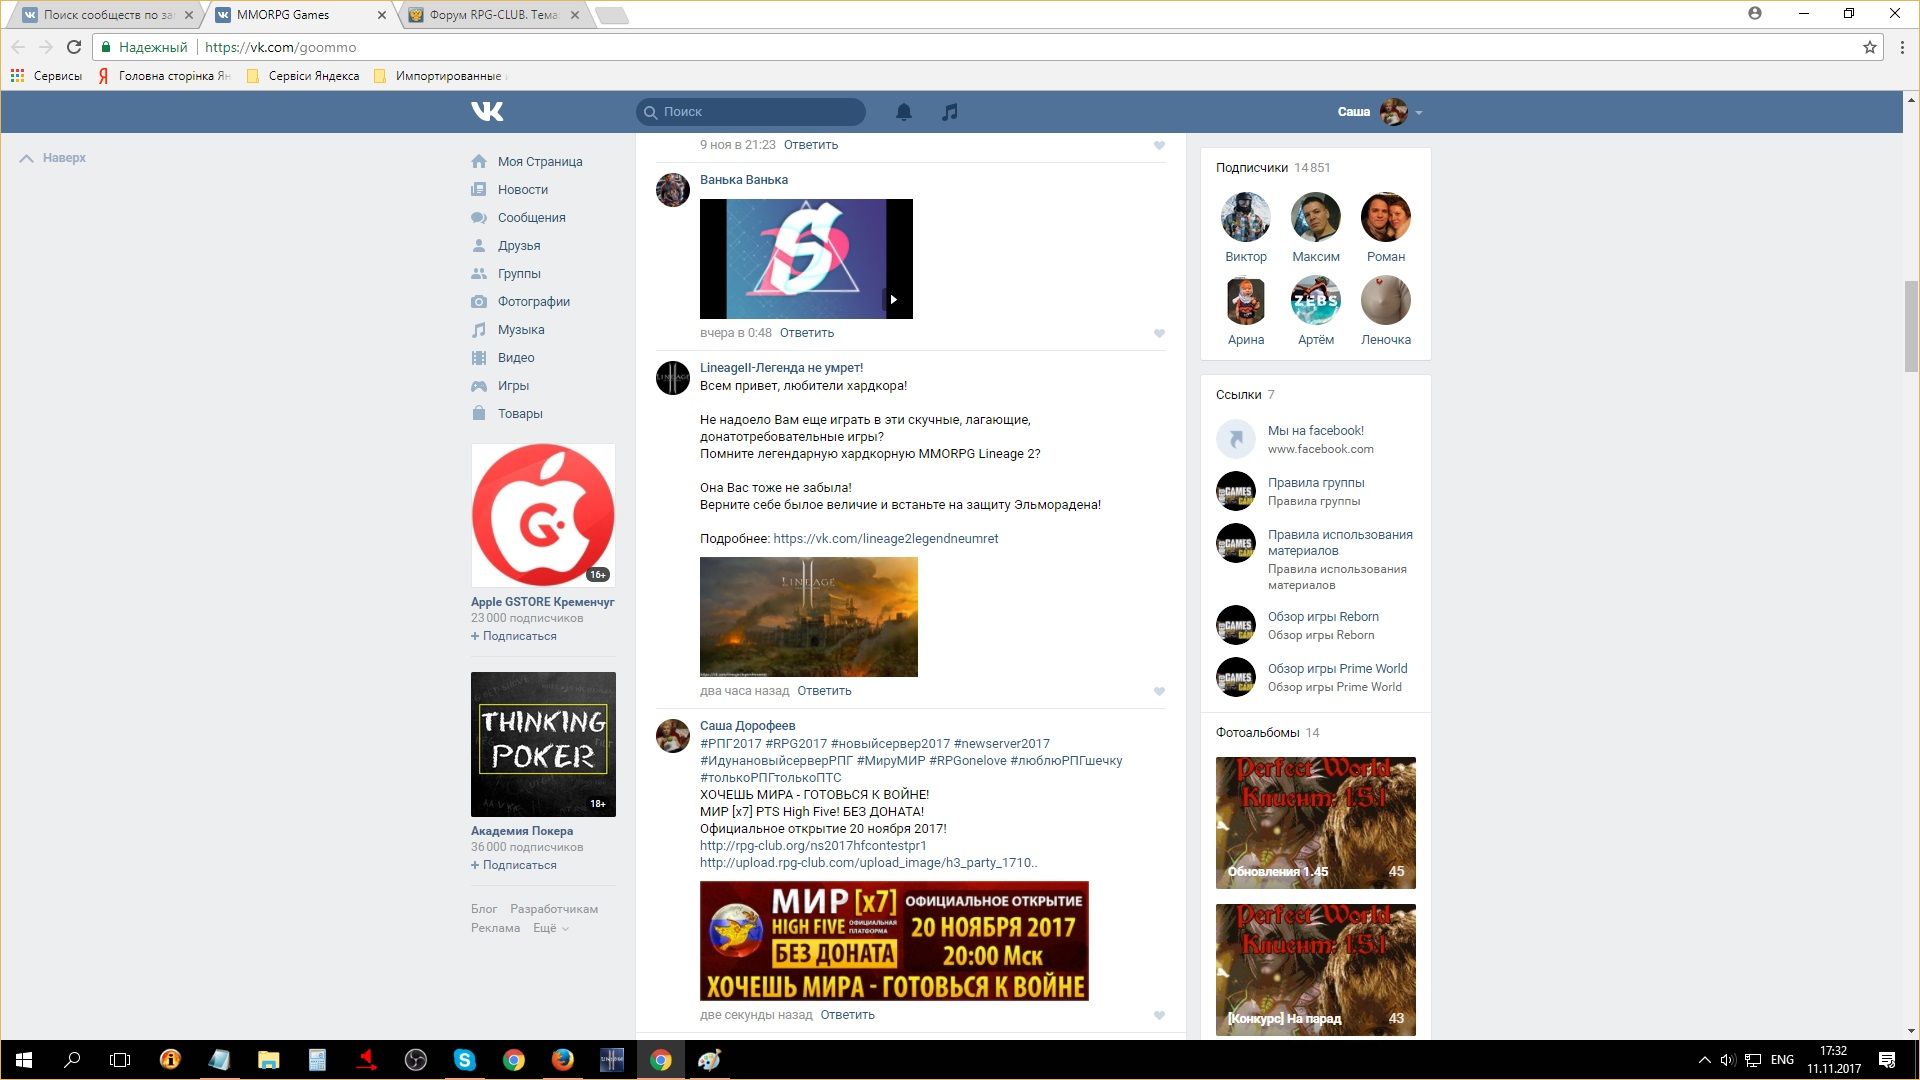Like the Lineage II comment heart

pyautogui.click(x=1159, y=691)
